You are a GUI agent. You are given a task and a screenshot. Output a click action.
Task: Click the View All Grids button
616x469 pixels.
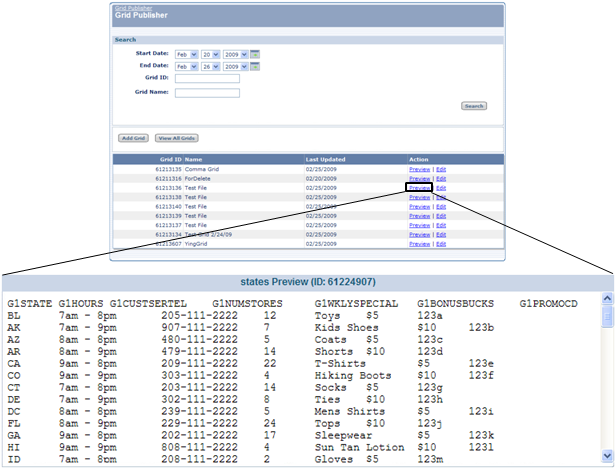[x=175, y=137]
